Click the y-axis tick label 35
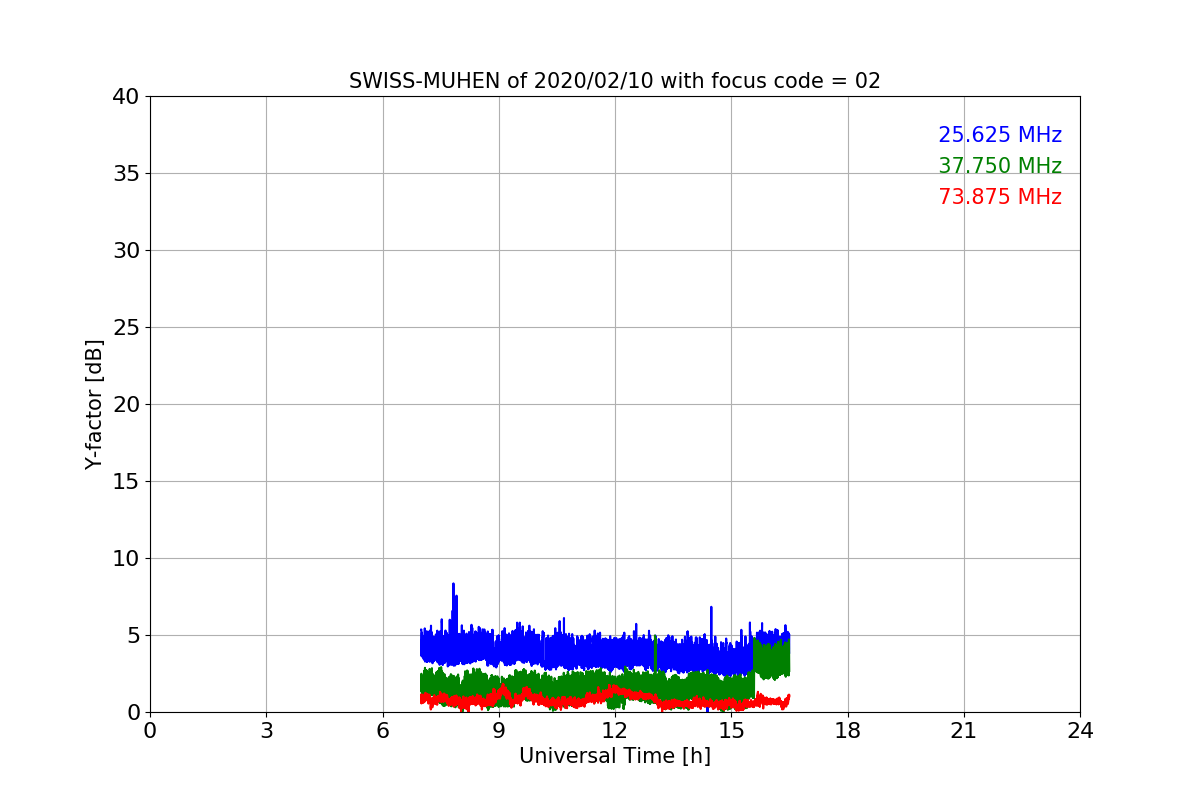The width and height of the screenshot is (1200, 800). pos(126,174)
